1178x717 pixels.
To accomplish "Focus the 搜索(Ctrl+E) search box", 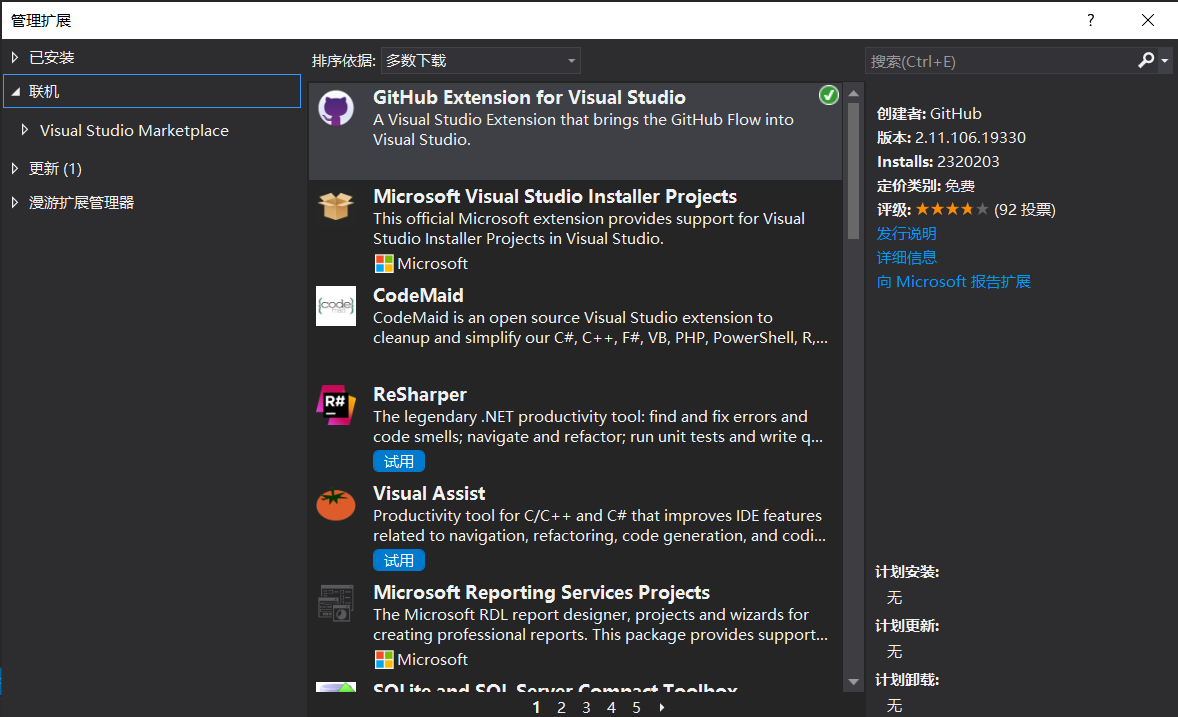I will point(1001,62).
